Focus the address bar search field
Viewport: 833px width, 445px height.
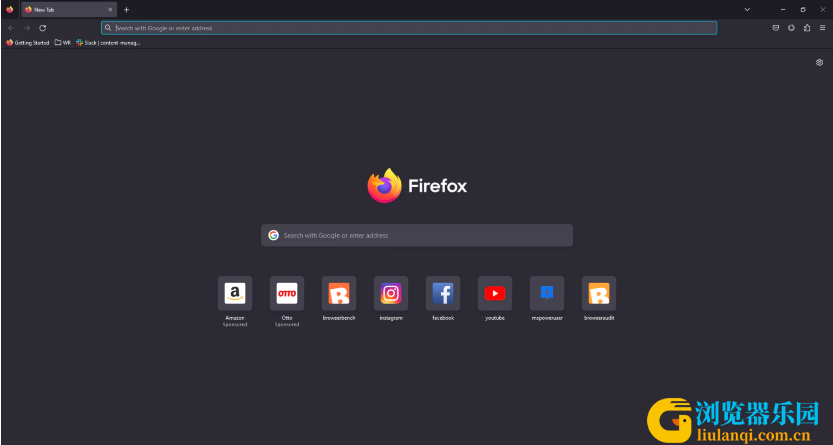pyautogui.click(x=409, y=28)
